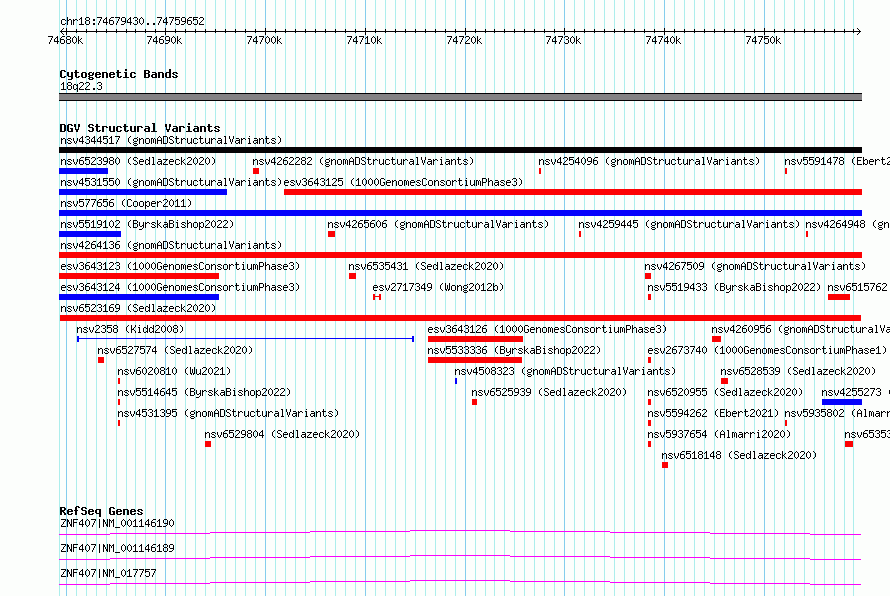The image size is (890, 596).
Task: Click the nsv4531395 (gnomADStructuralVariants) label
Action: click(x=228, y=413)
